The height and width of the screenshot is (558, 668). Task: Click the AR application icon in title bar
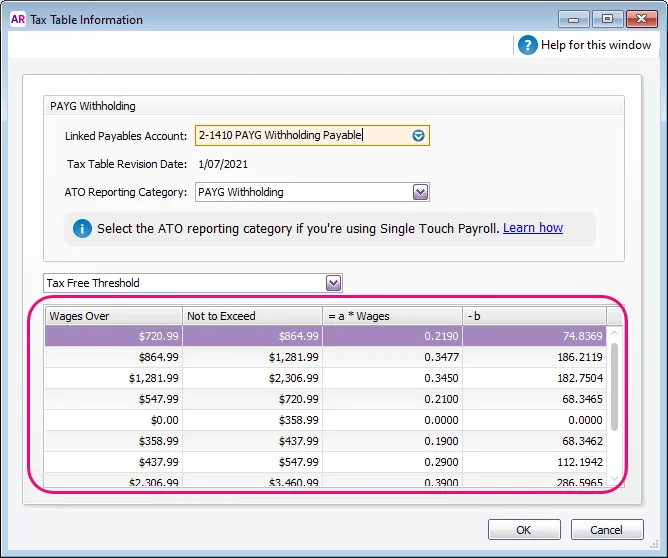click(x=18, y=20)
